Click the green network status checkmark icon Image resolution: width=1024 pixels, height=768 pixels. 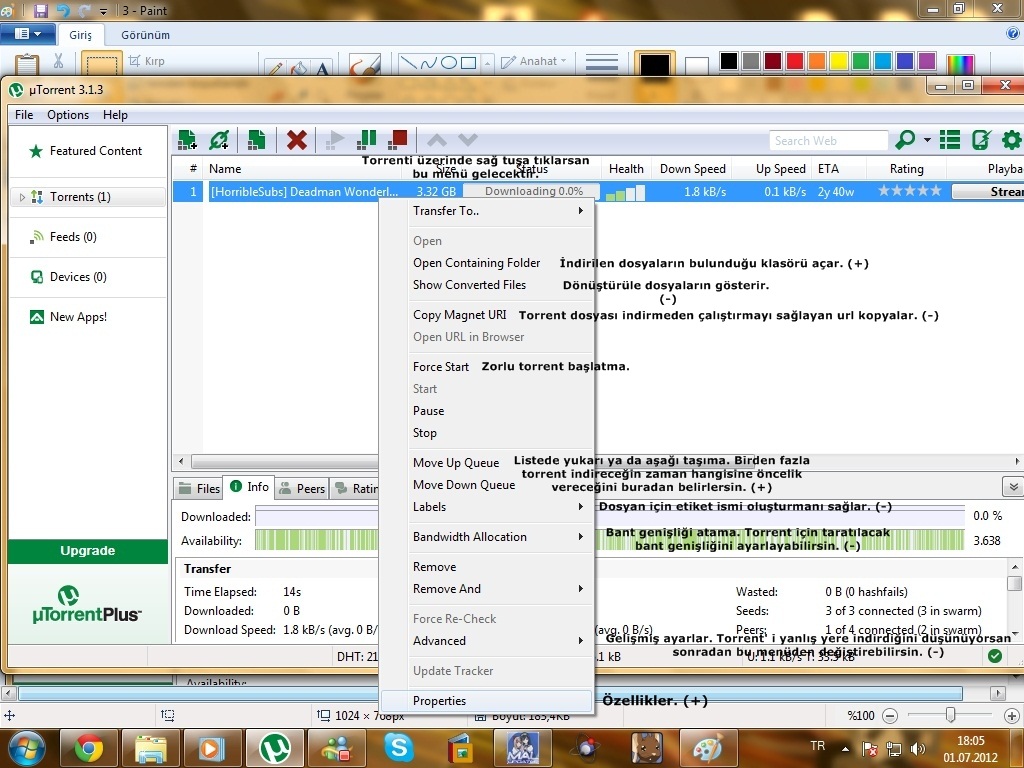[995, 656]
